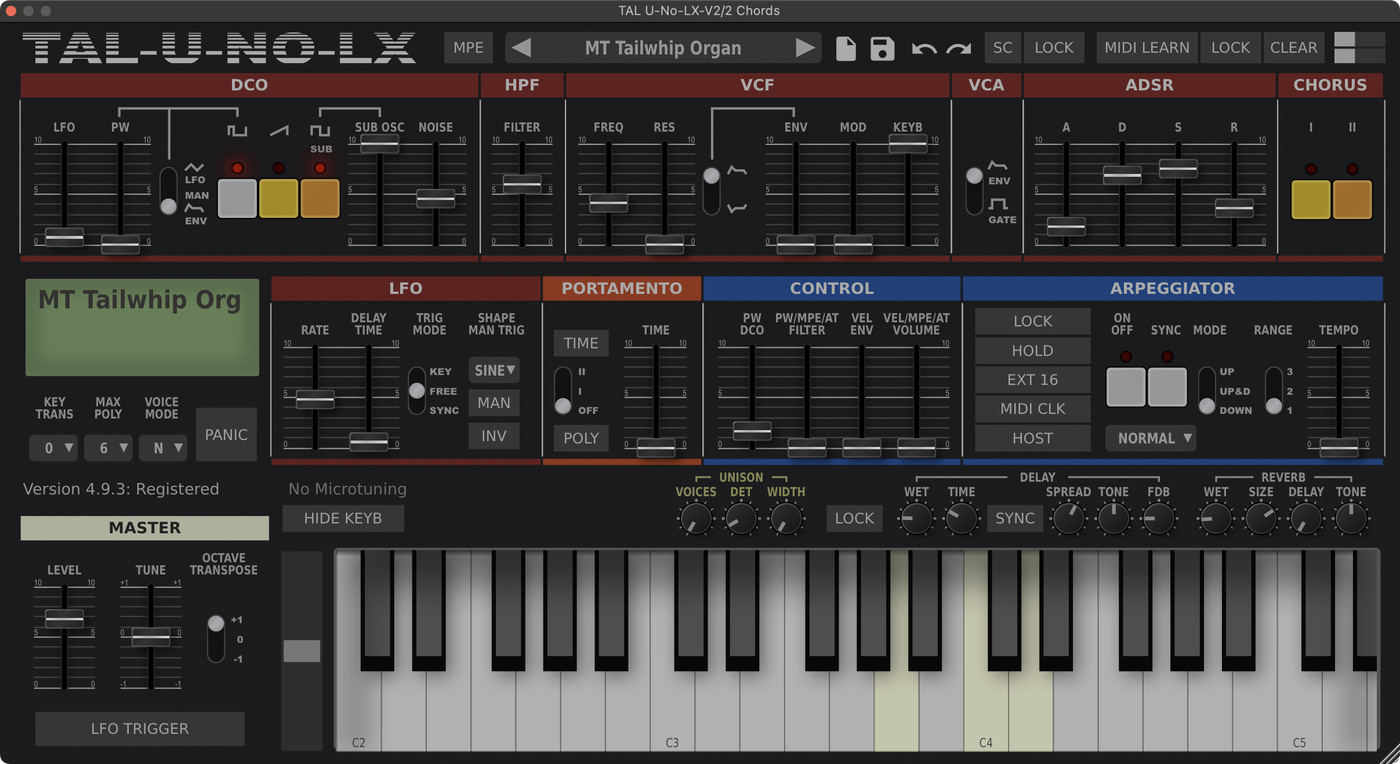Screen dimensions: 1400x764
Task: Adjust the unison WIDTH knob
Action: point(786,518)
